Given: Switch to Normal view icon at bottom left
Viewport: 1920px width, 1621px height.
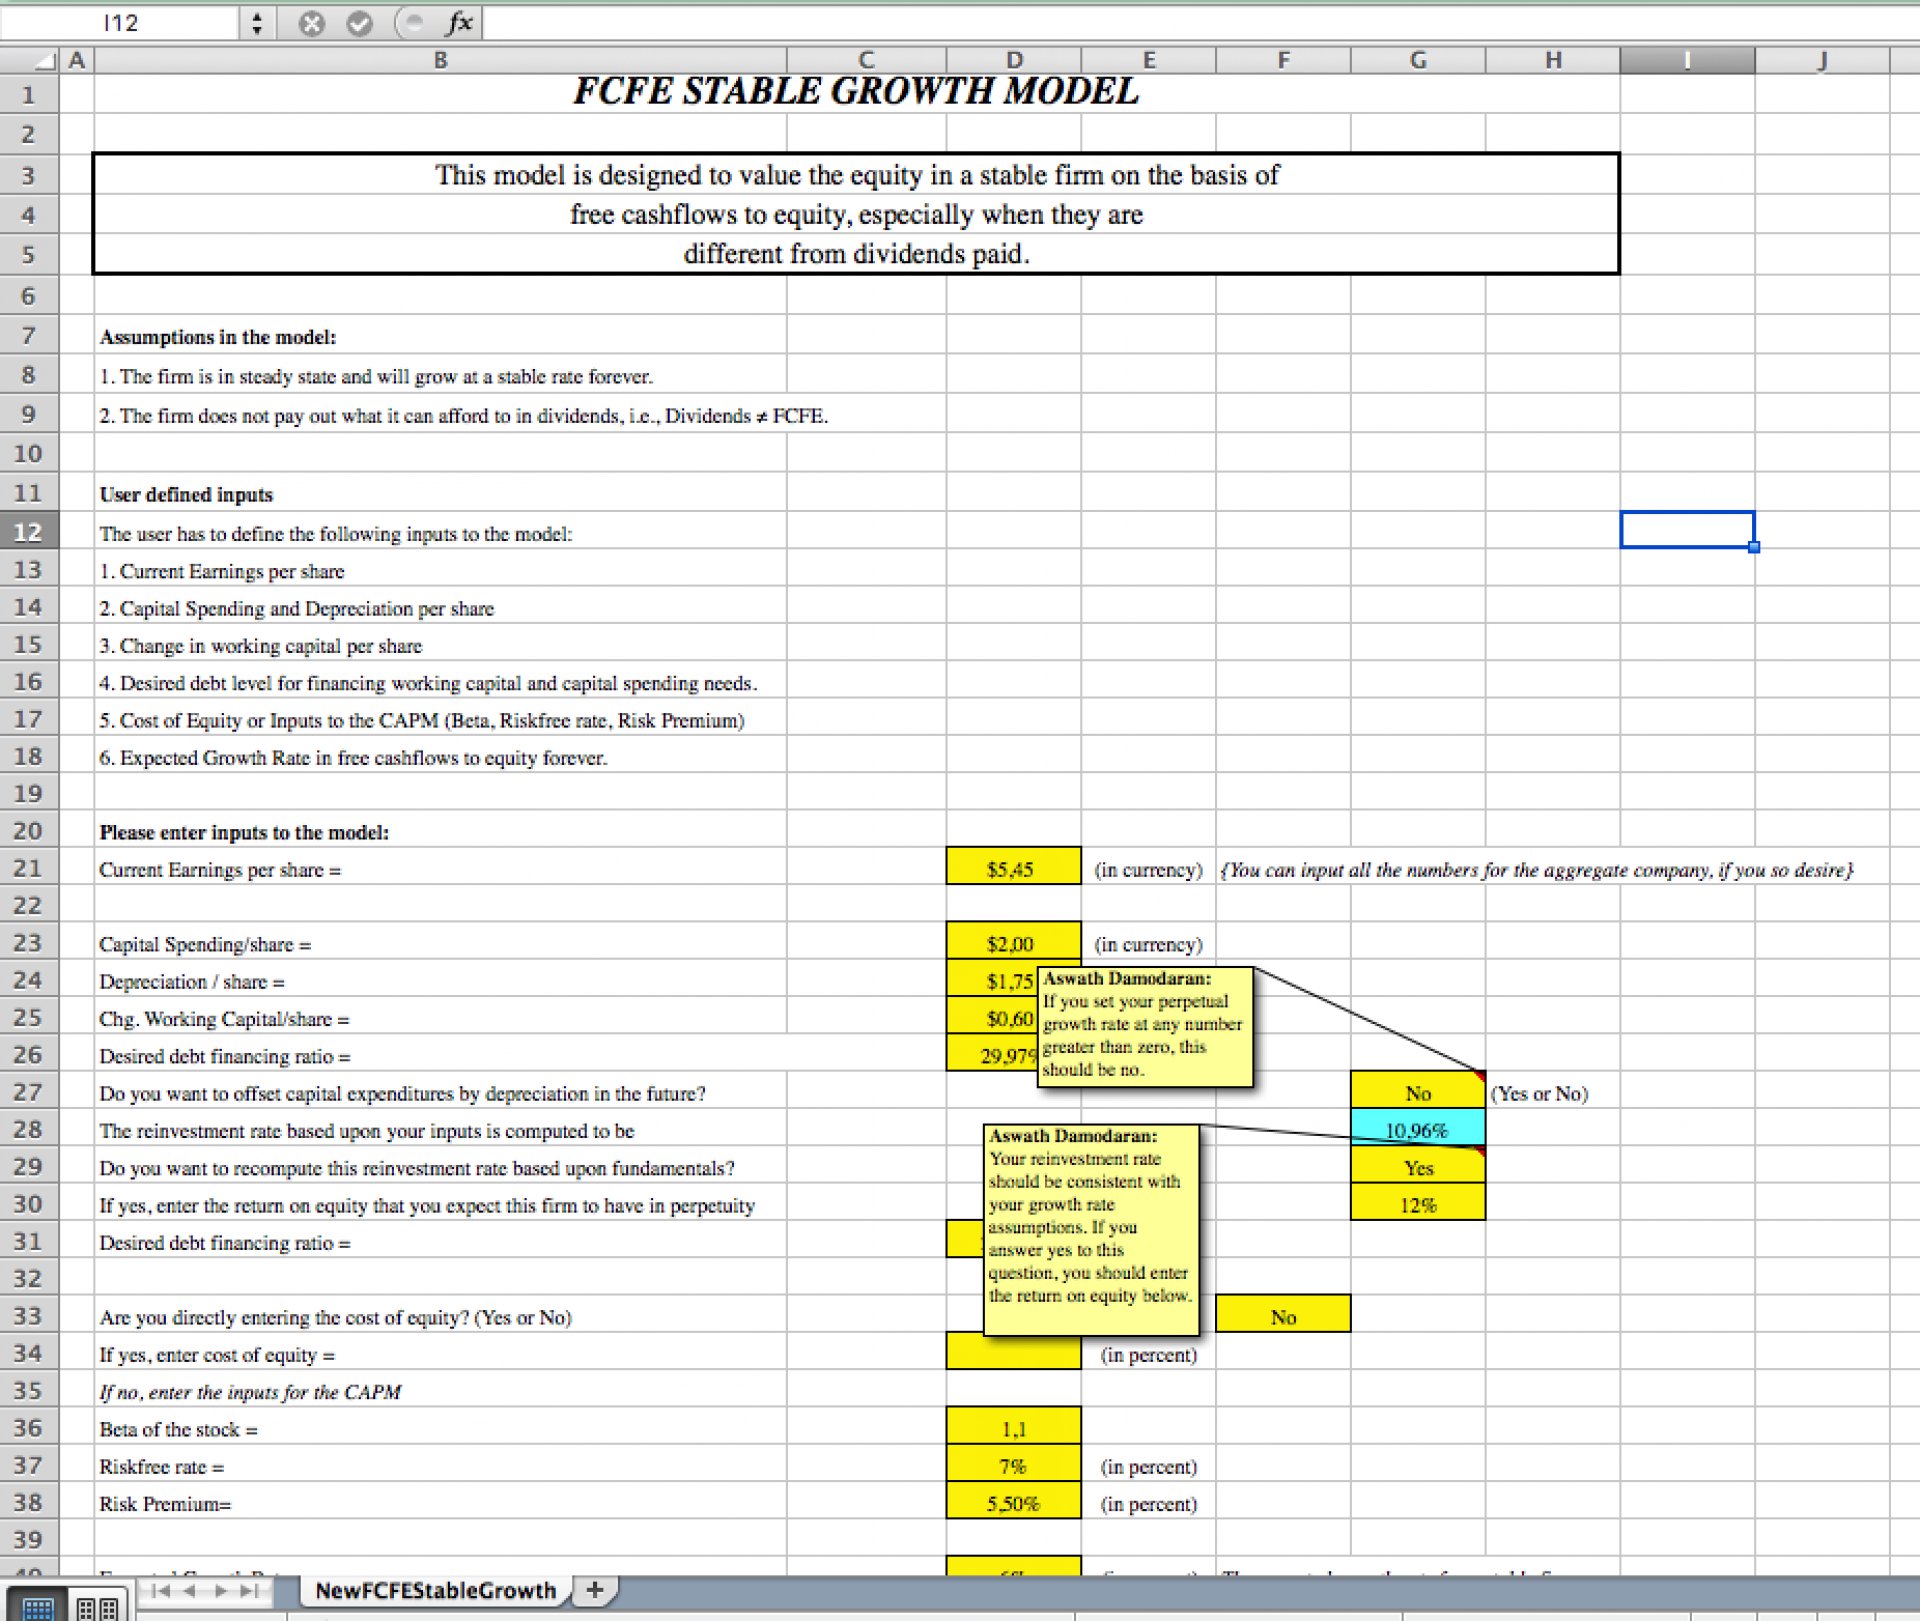Looking at the screenshot, I should [x=38, y=1607].
